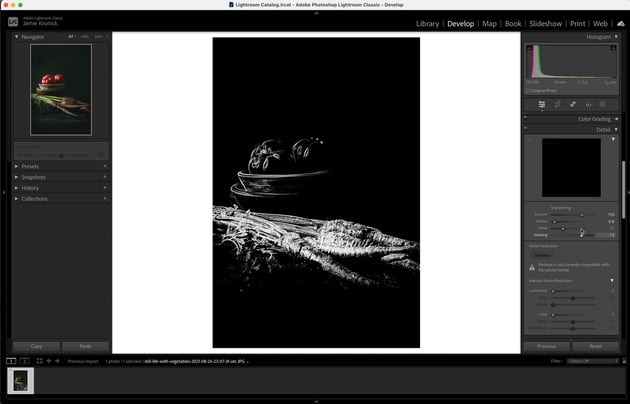Select the Masking tool icon

coord(603,104)
